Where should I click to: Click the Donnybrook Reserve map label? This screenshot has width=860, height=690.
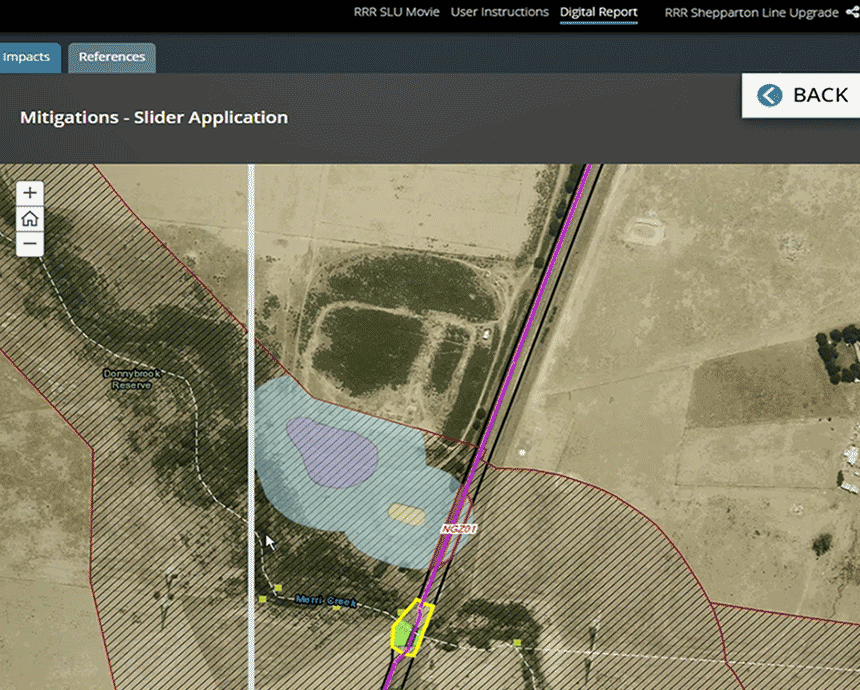point(132,379)
